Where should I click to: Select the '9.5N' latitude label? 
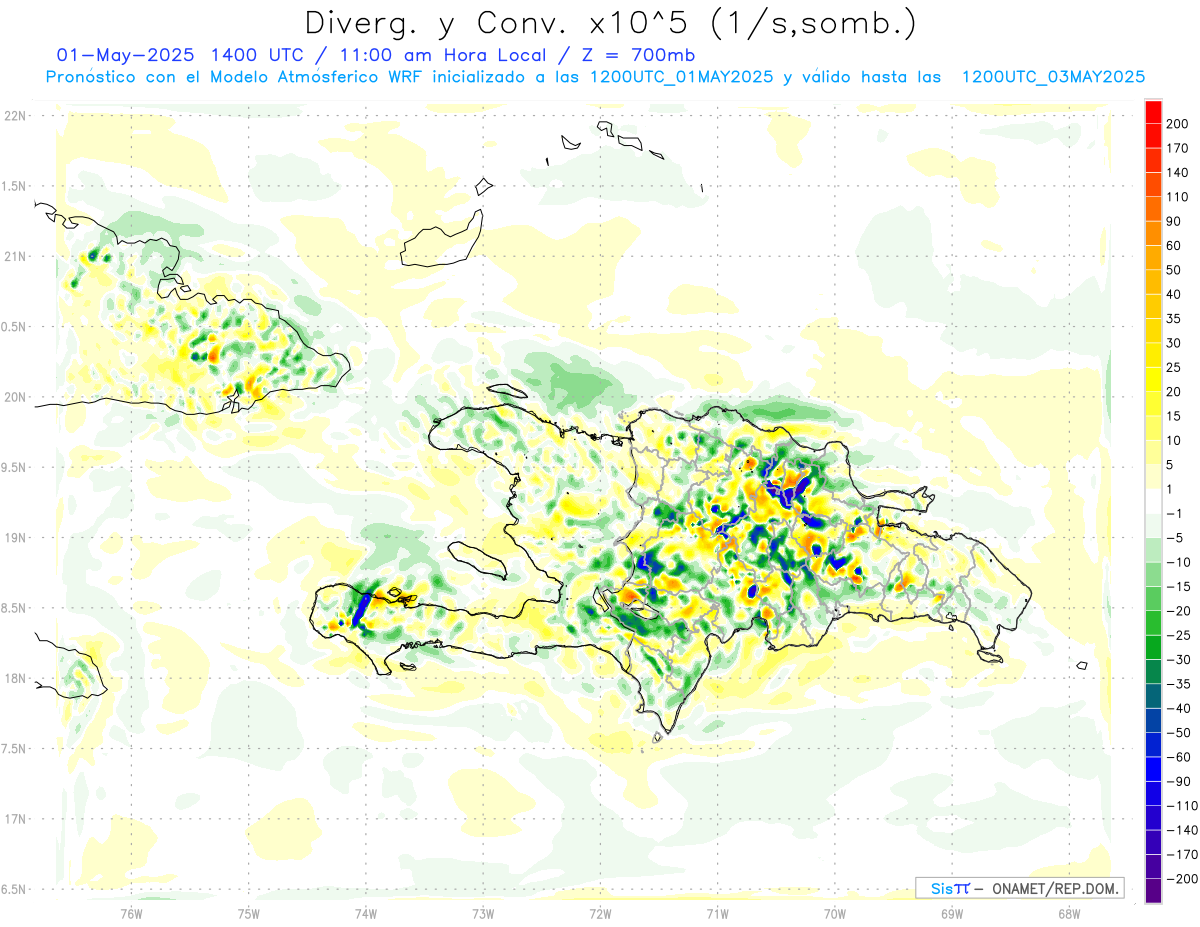coord(14,467)
